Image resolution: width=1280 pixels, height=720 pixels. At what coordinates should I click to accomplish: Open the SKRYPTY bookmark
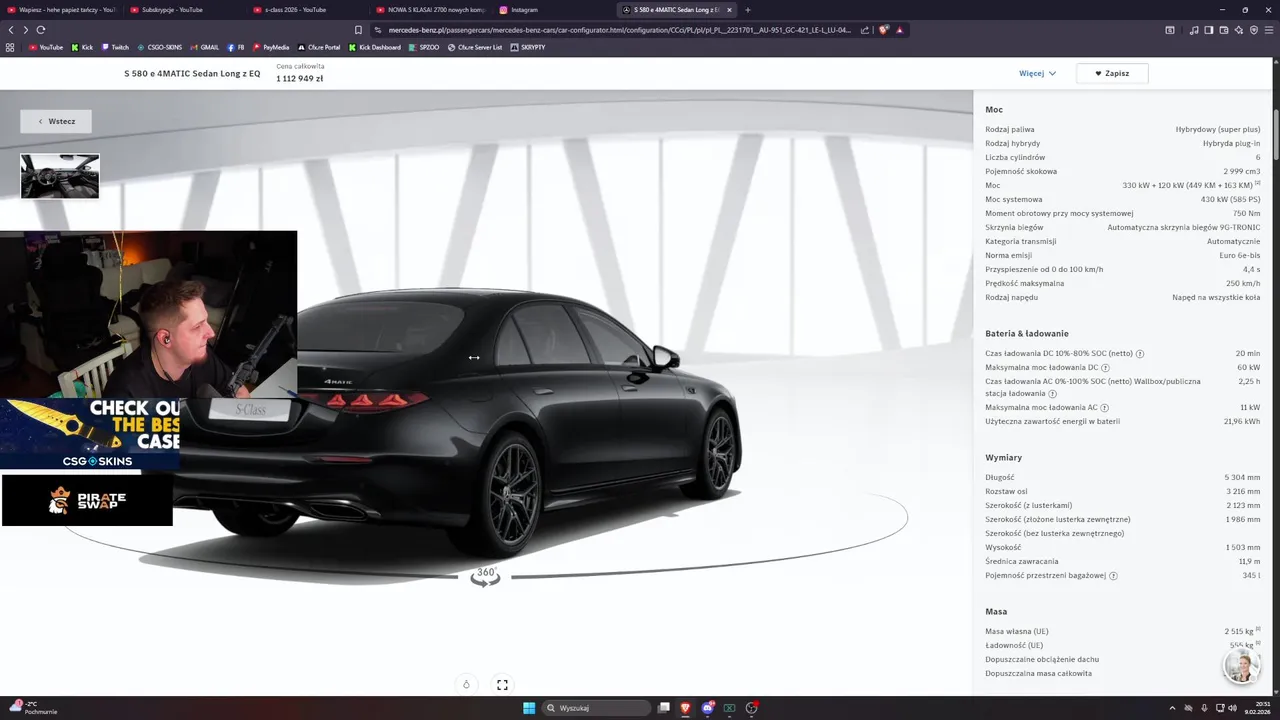[x=528, y=47]
